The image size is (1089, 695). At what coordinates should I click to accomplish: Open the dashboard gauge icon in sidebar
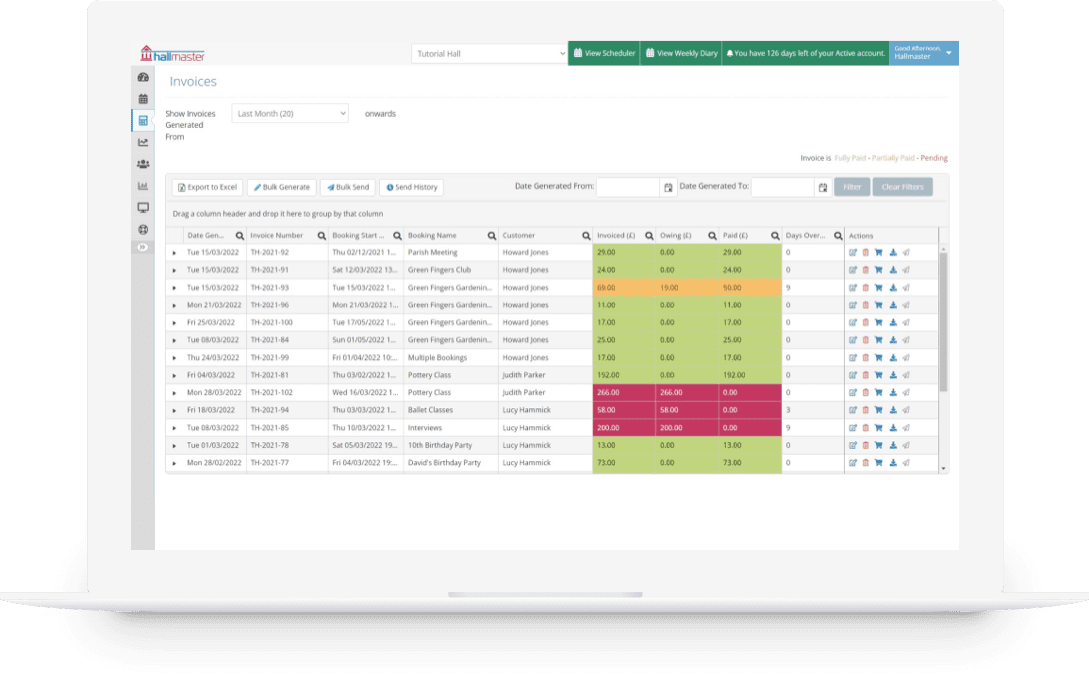(x=143, y=77)
